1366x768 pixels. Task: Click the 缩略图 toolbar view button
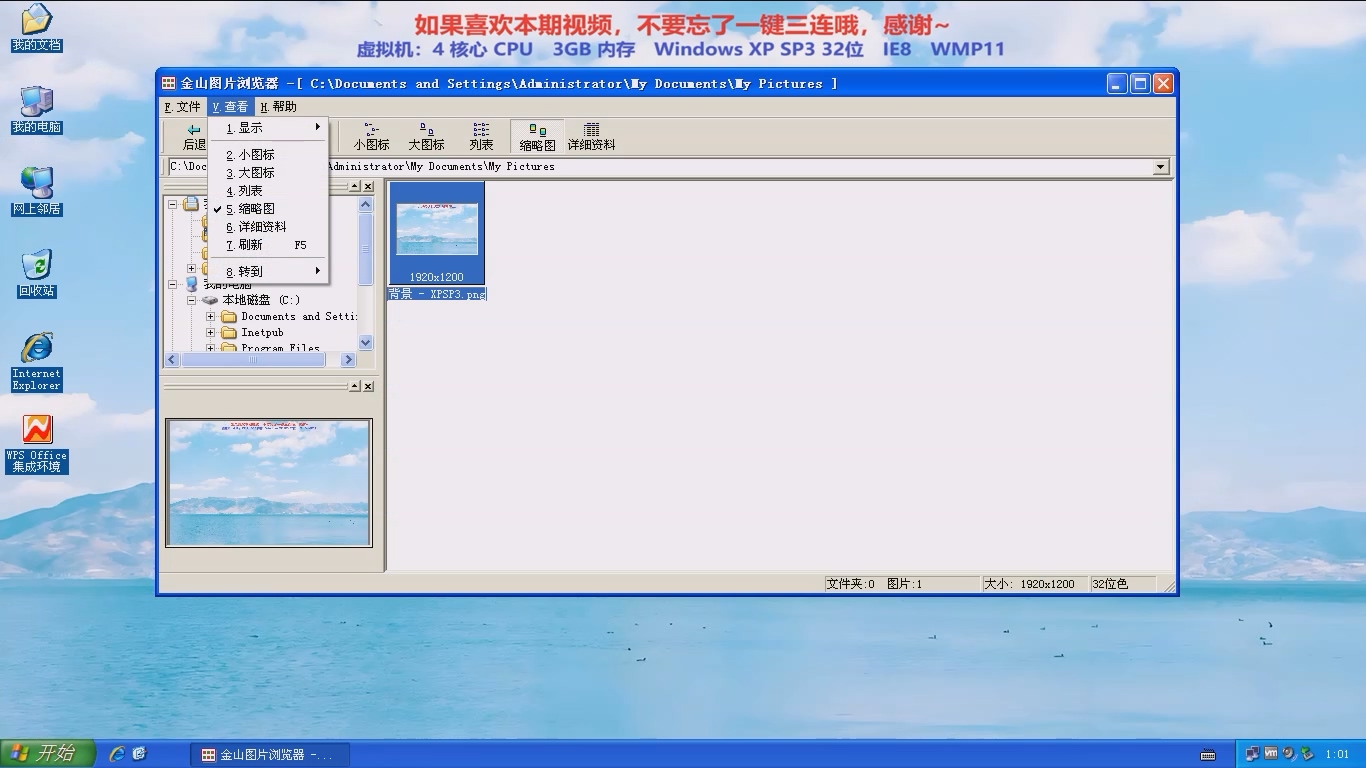pos(537,137)
